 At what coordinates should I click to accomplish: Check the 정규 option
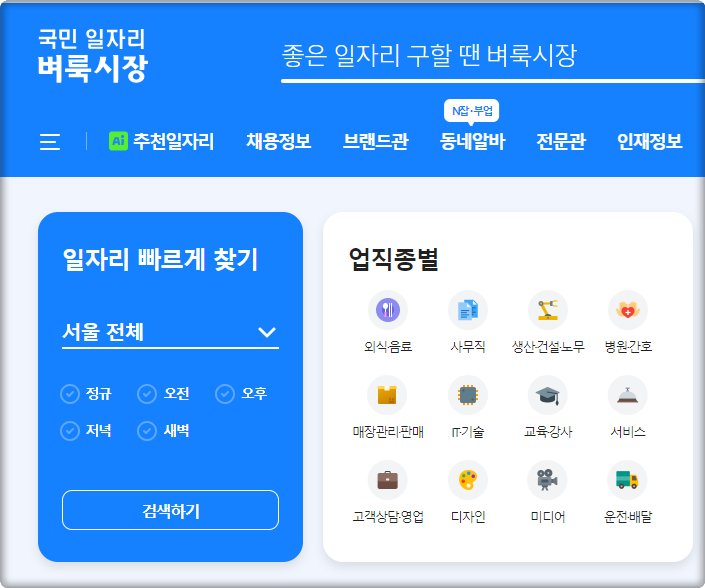click(x=70, y=394)
